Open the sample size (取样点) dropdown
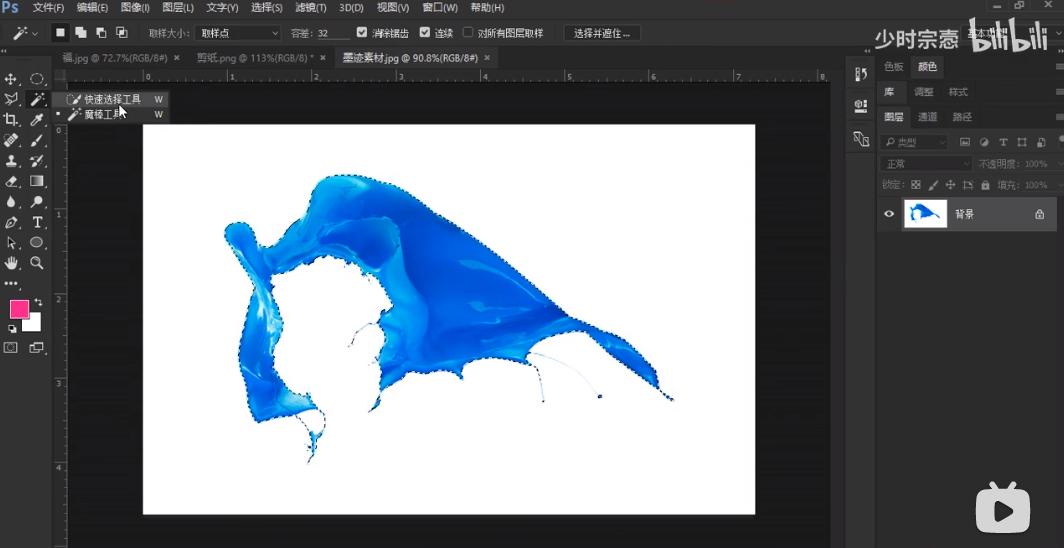This screenshot has height=548, width=1064. 238,33
